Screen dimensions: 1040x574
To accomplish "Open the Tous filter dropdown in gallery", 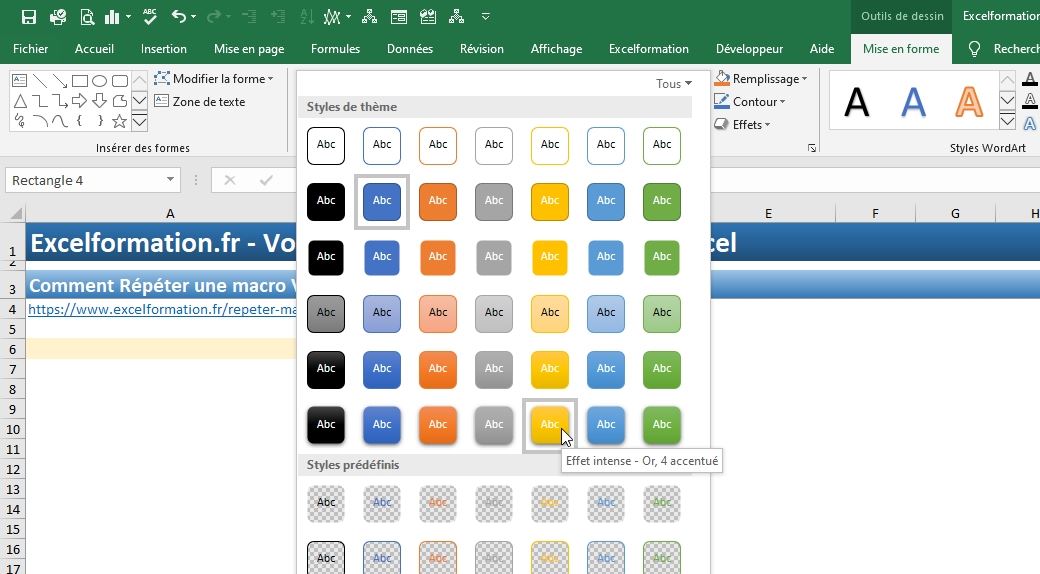I will click(x=674, y=84).
